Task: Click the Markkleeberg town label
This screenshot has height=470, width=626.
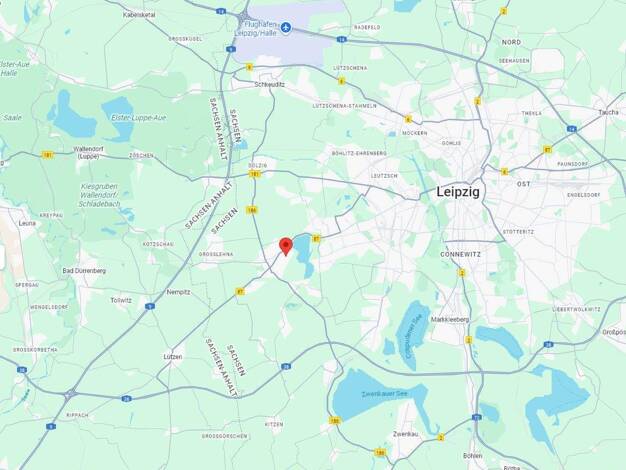Action: click(x=450, y=319)
